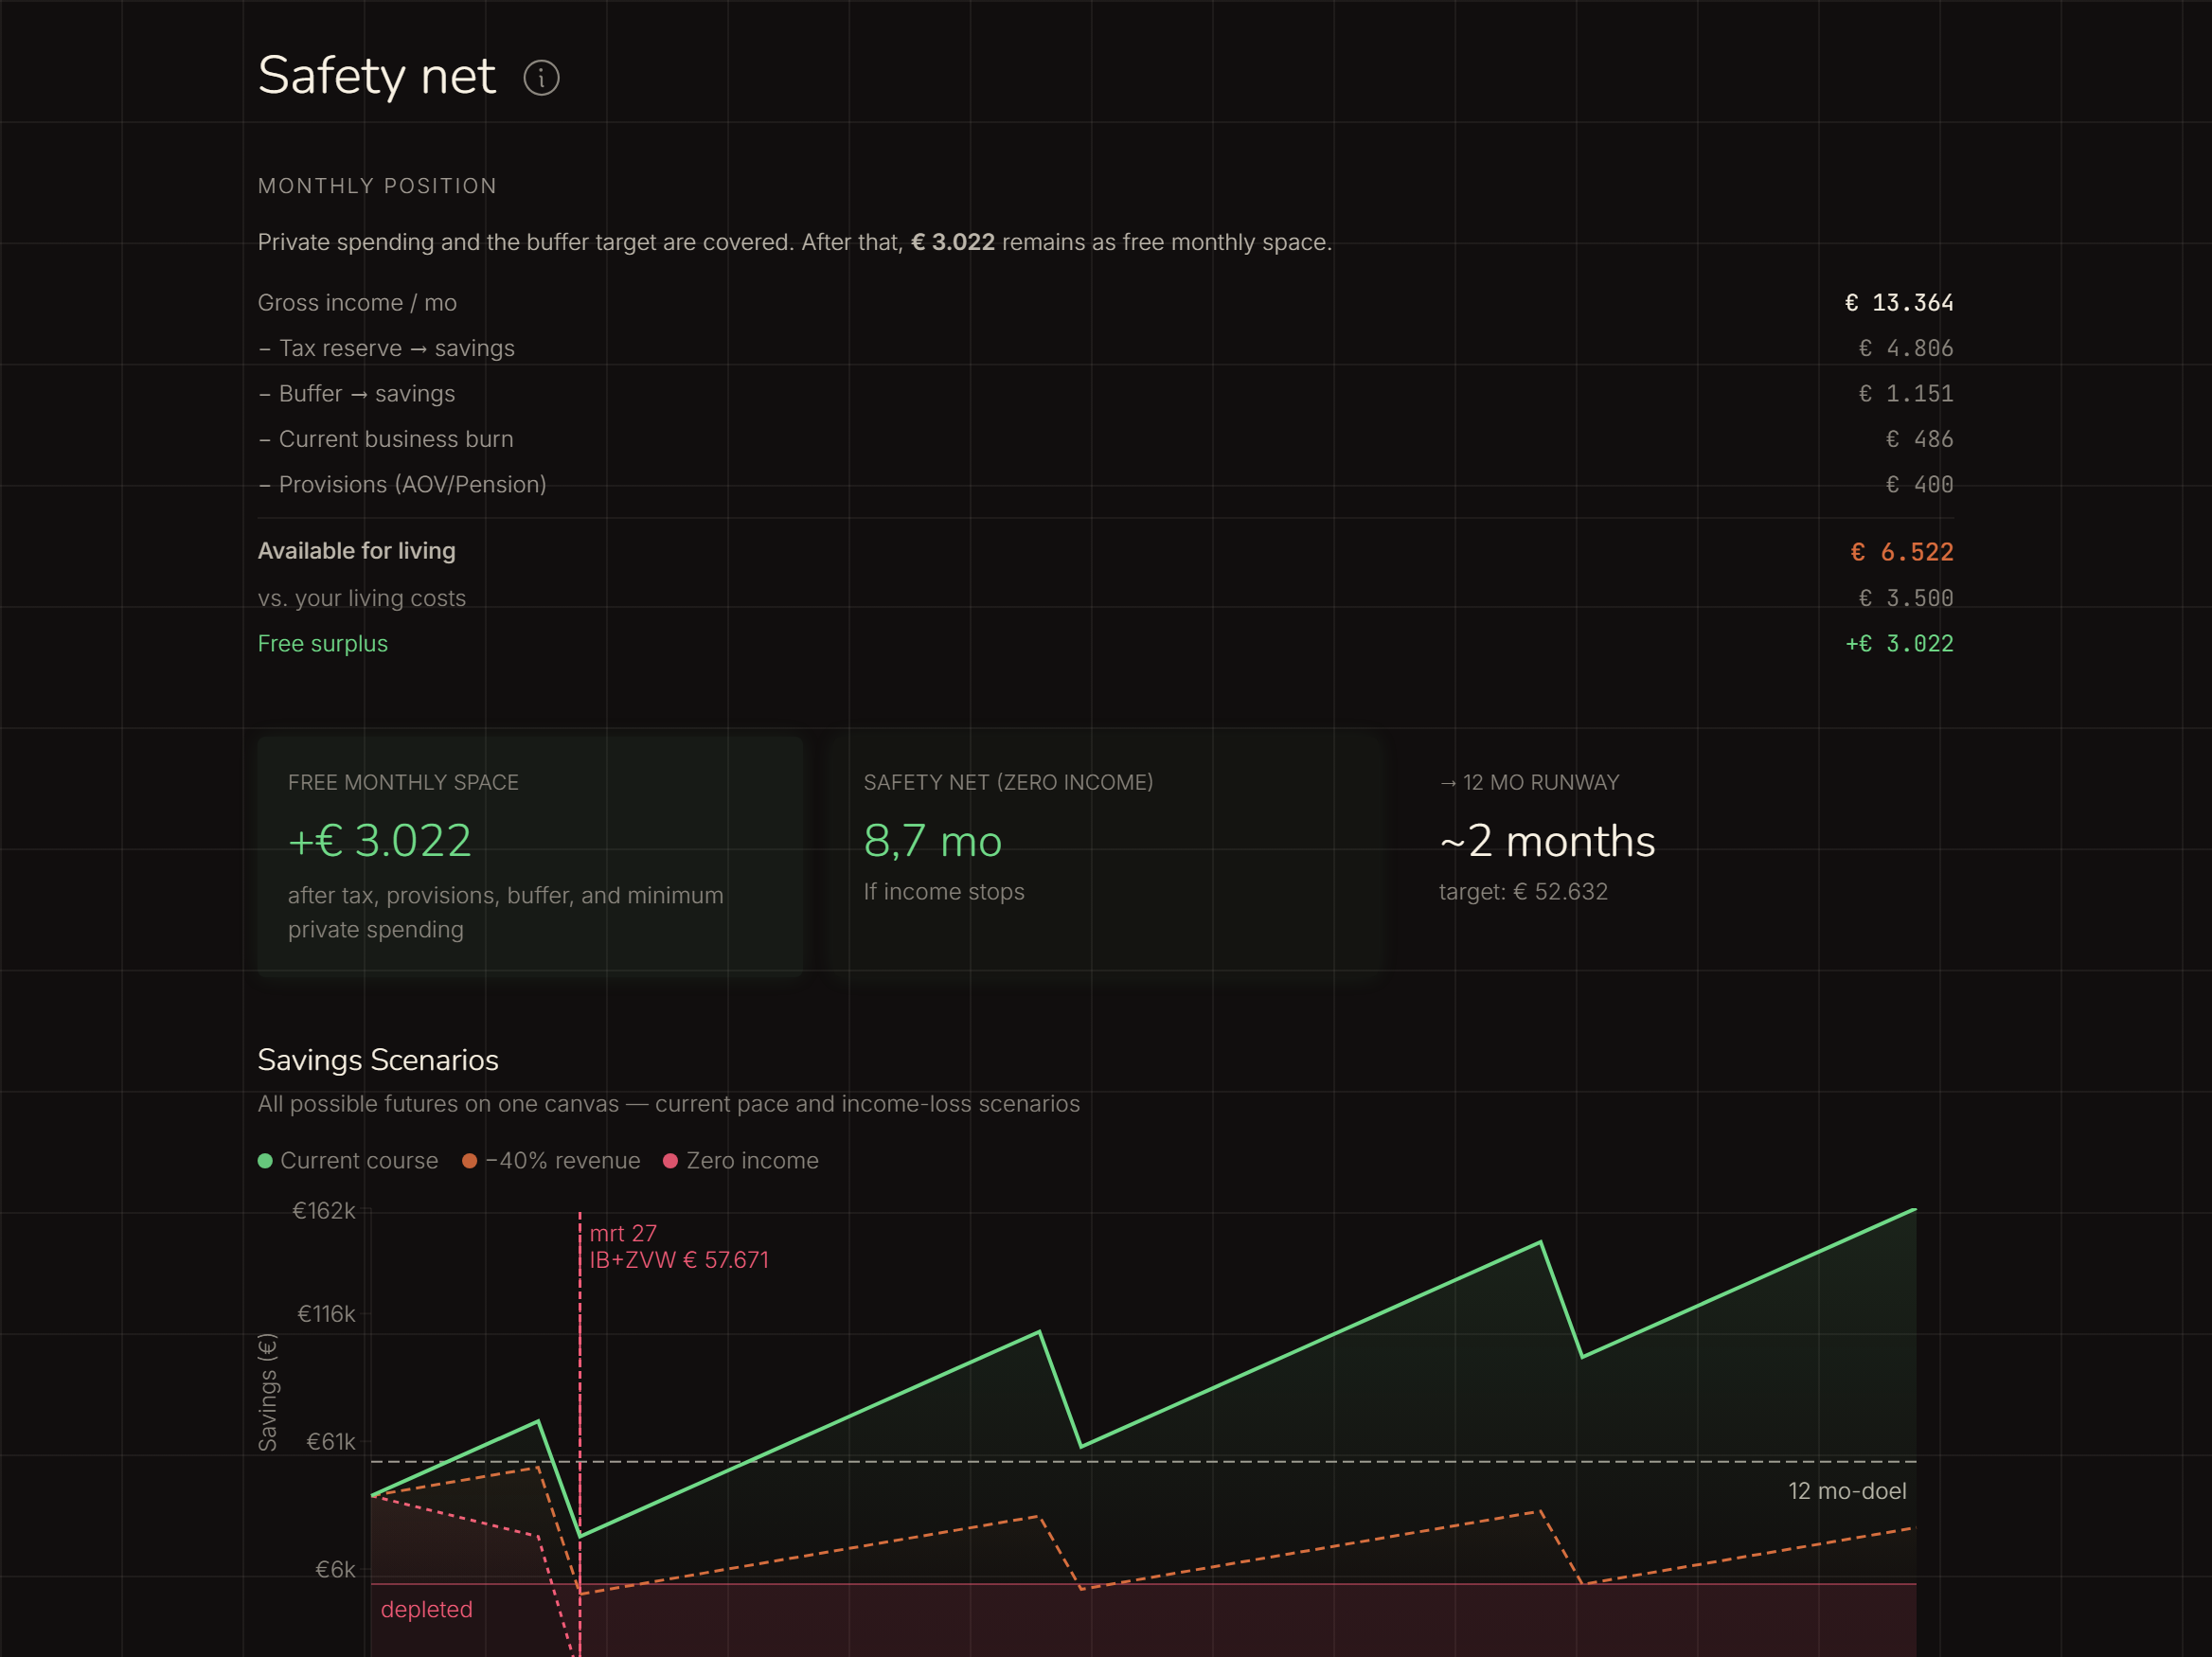Click the business burn amount € 486
Screen dimensions: 2212x1657
click(x=1919, y=439)
